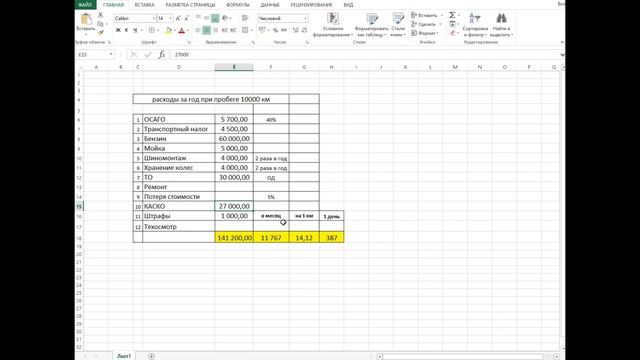Switch to the РЕЦЕНЗИРОВАНИЕ tab
640x360 pixels.
coord(311,5)
